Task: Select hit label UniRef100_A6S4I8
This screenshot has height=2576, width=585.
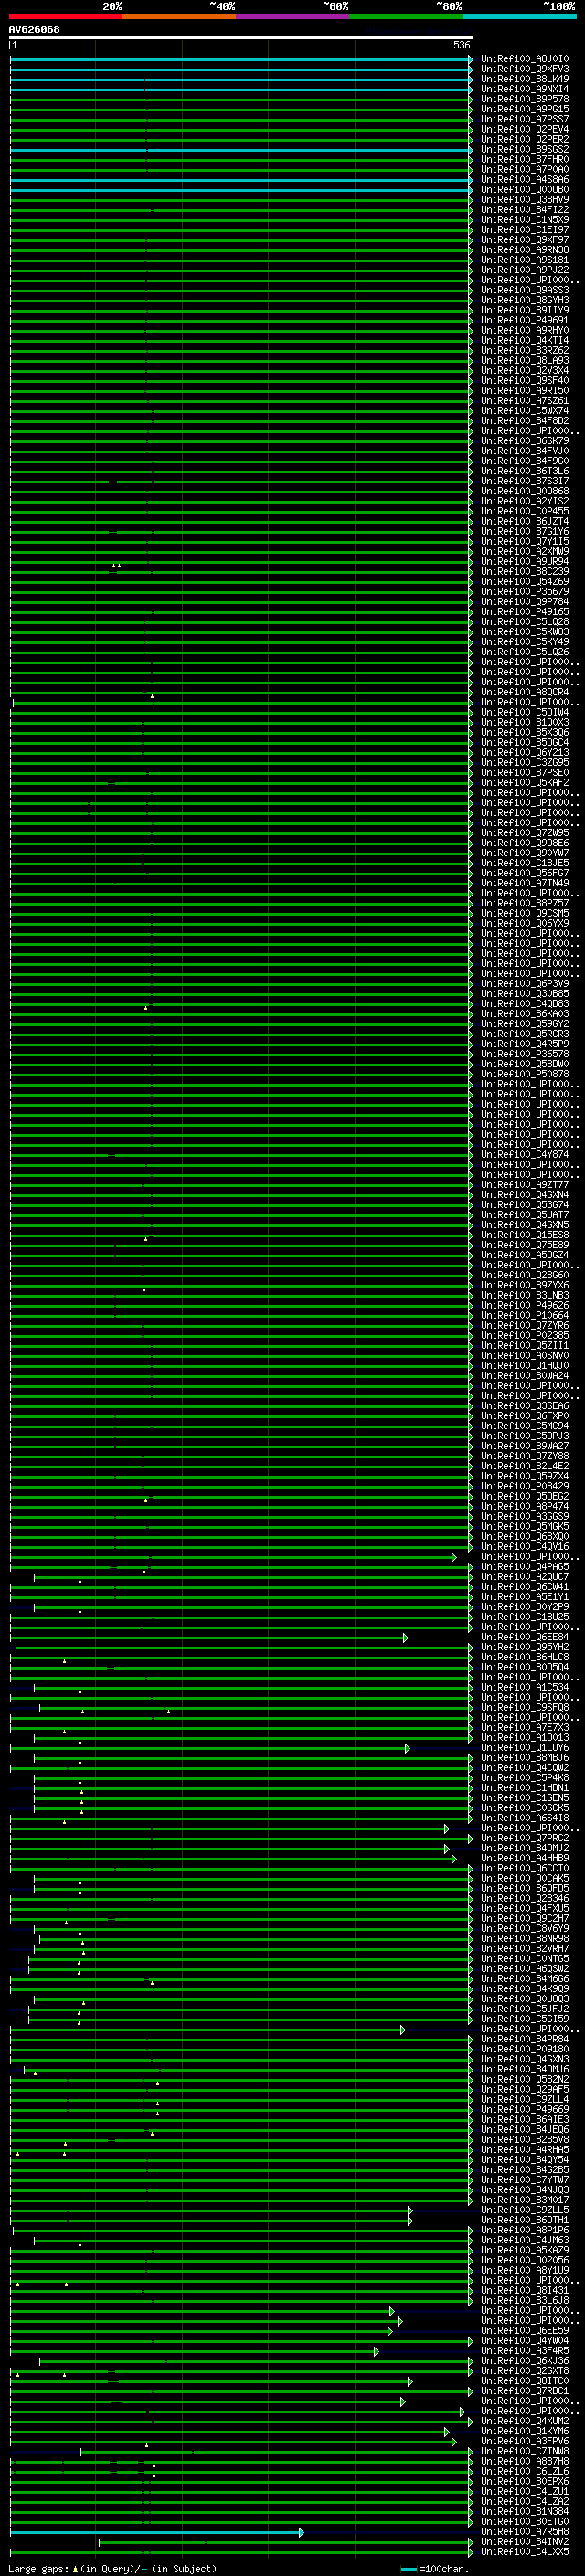Action: (x=524, y=1818)
